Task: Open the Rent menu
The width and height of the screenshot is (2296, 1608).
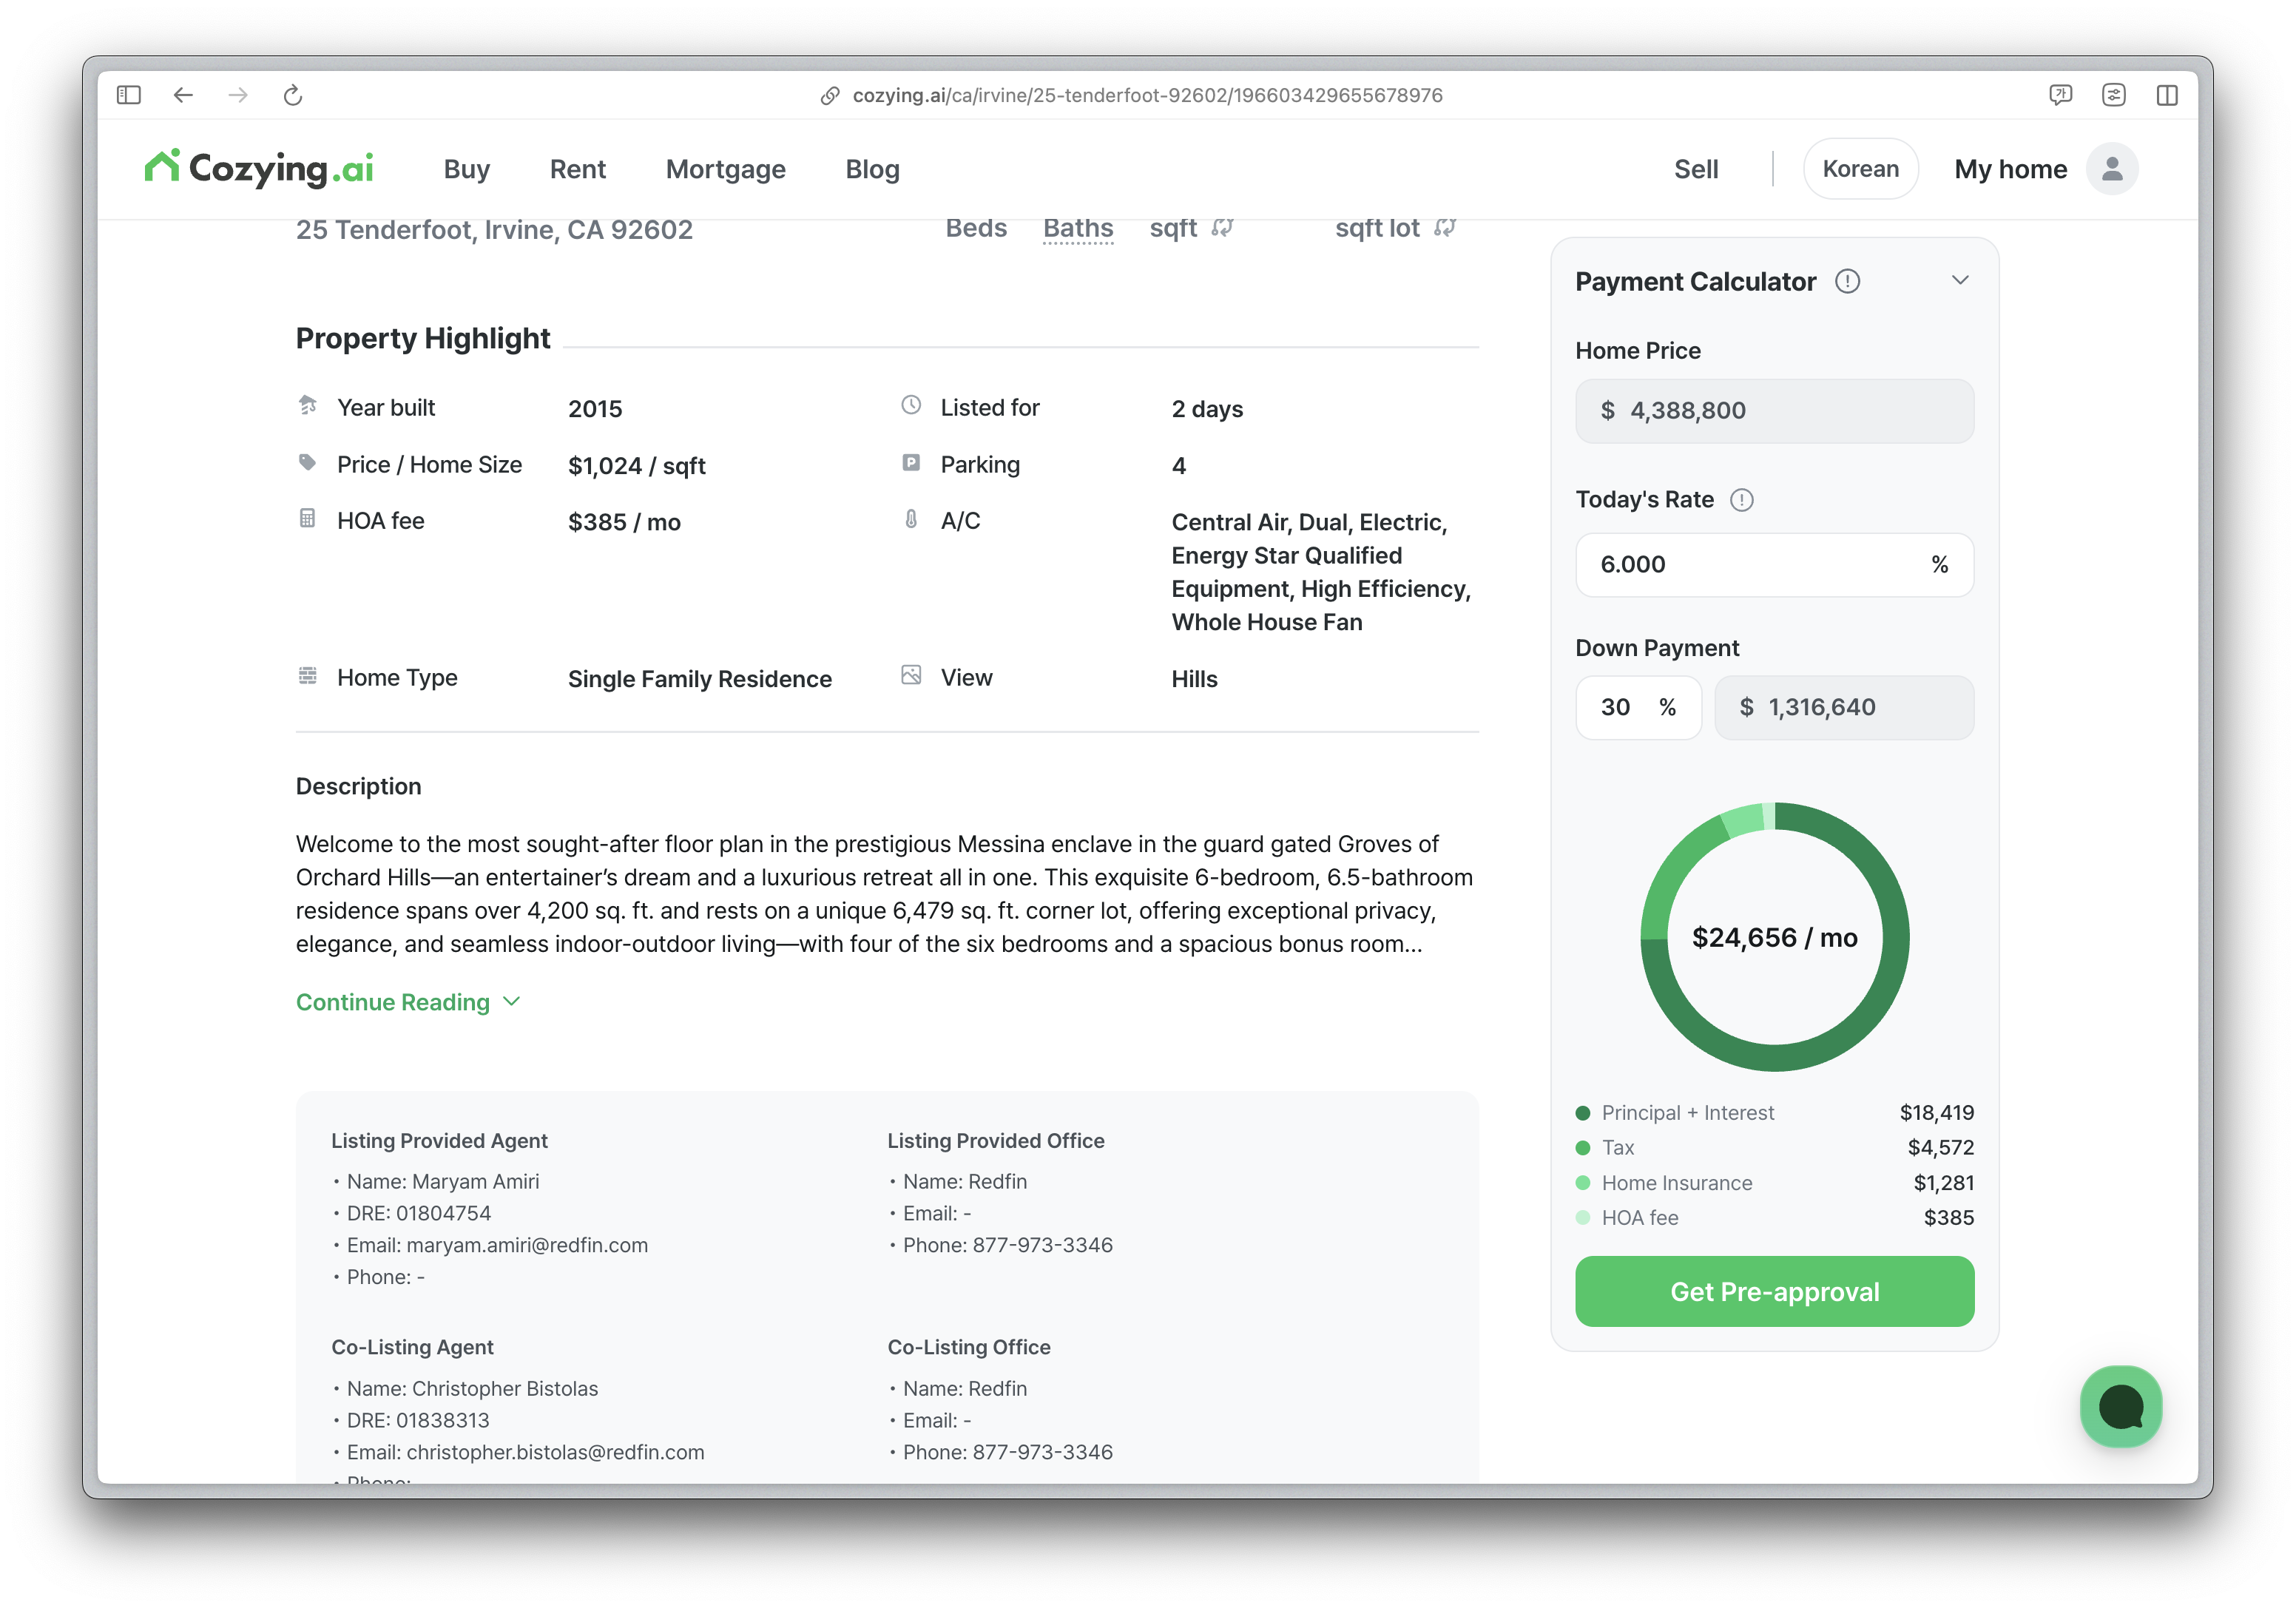Action: click(x=577, y=169)
